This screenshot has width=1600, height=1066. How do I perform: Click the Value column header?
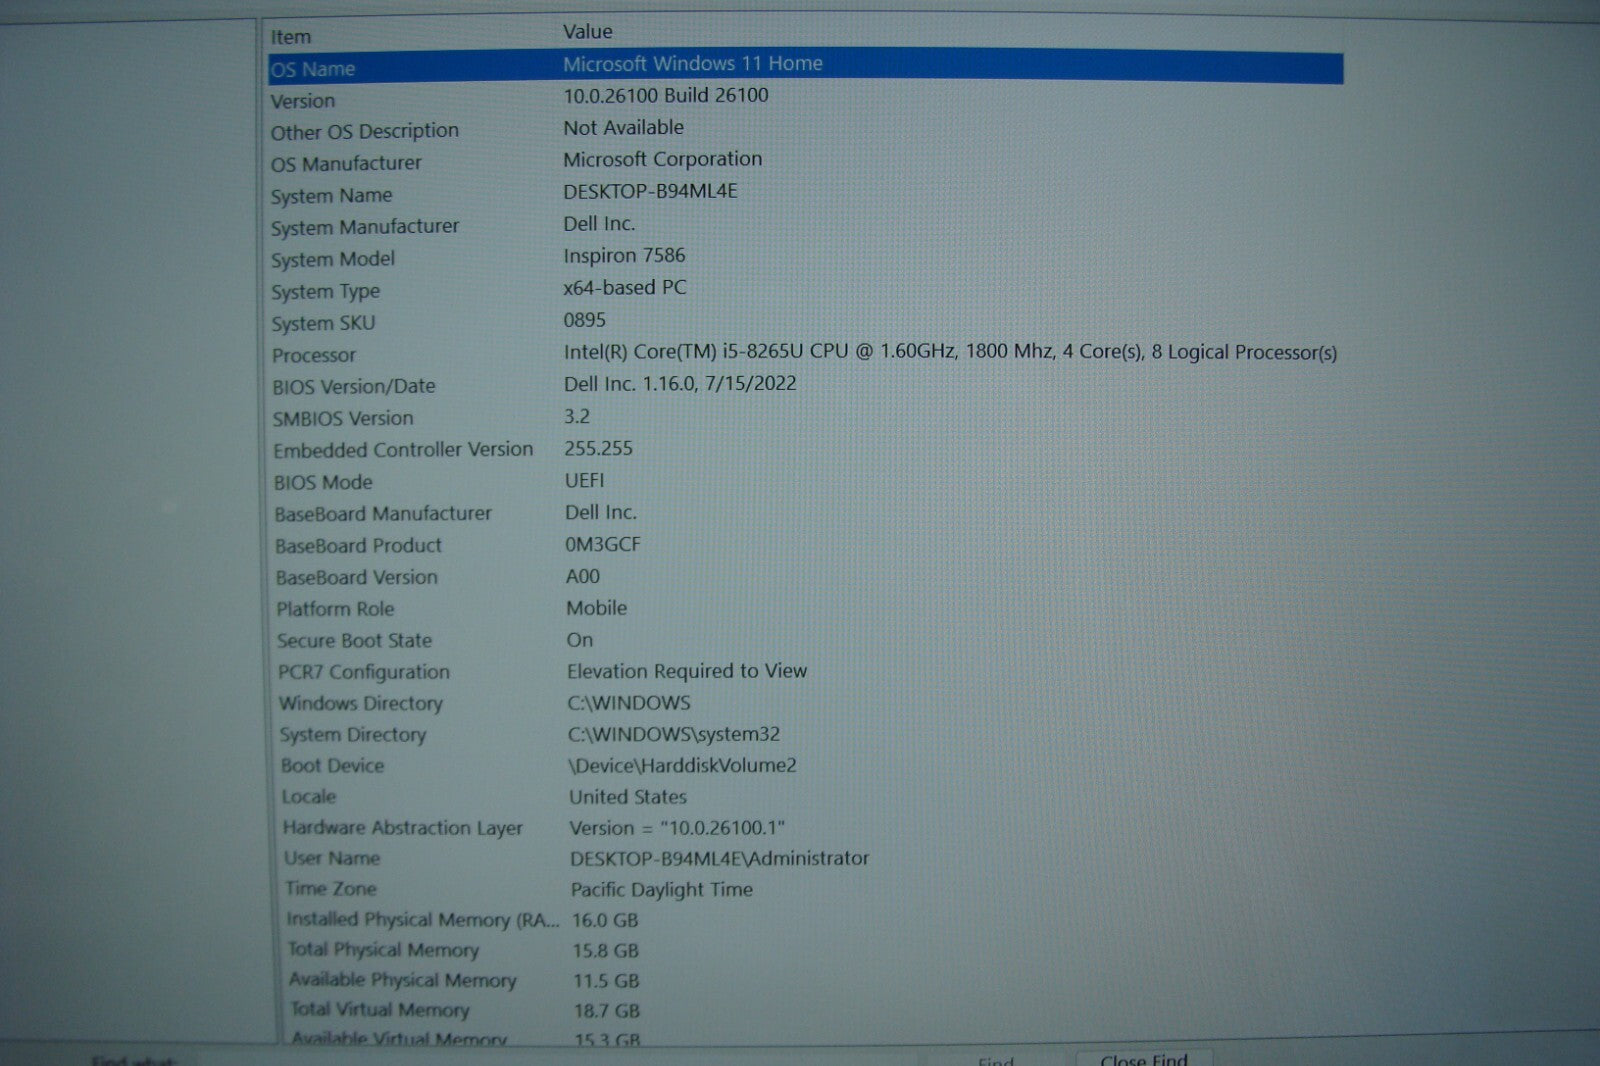pos(588,32)
